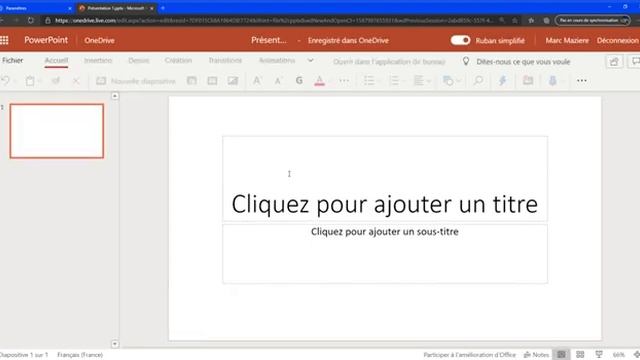Insert a picture with ribbon icon

click(233, 81)
